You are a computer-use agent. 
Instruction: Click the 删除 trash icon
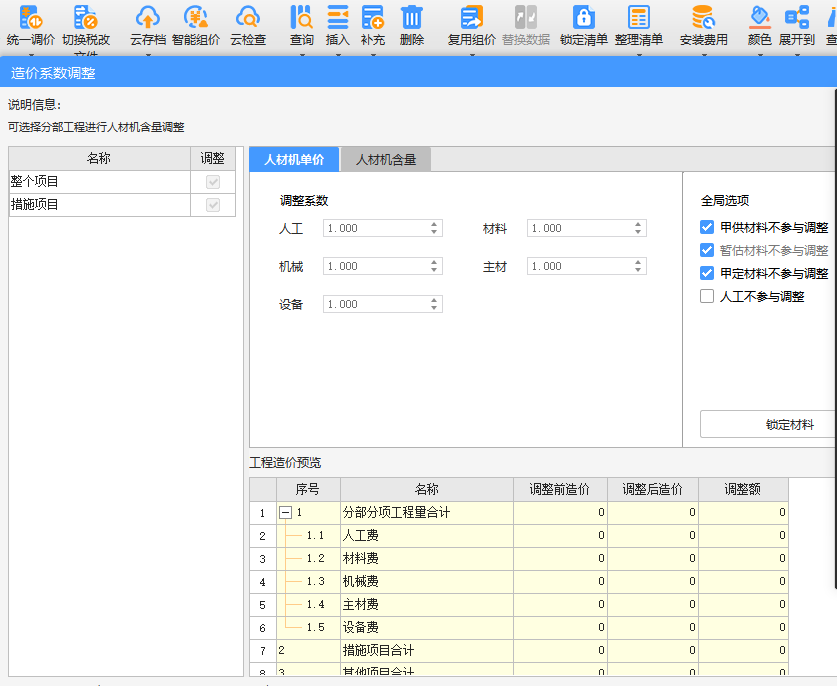pyautogui.click(x=412, y=18)
